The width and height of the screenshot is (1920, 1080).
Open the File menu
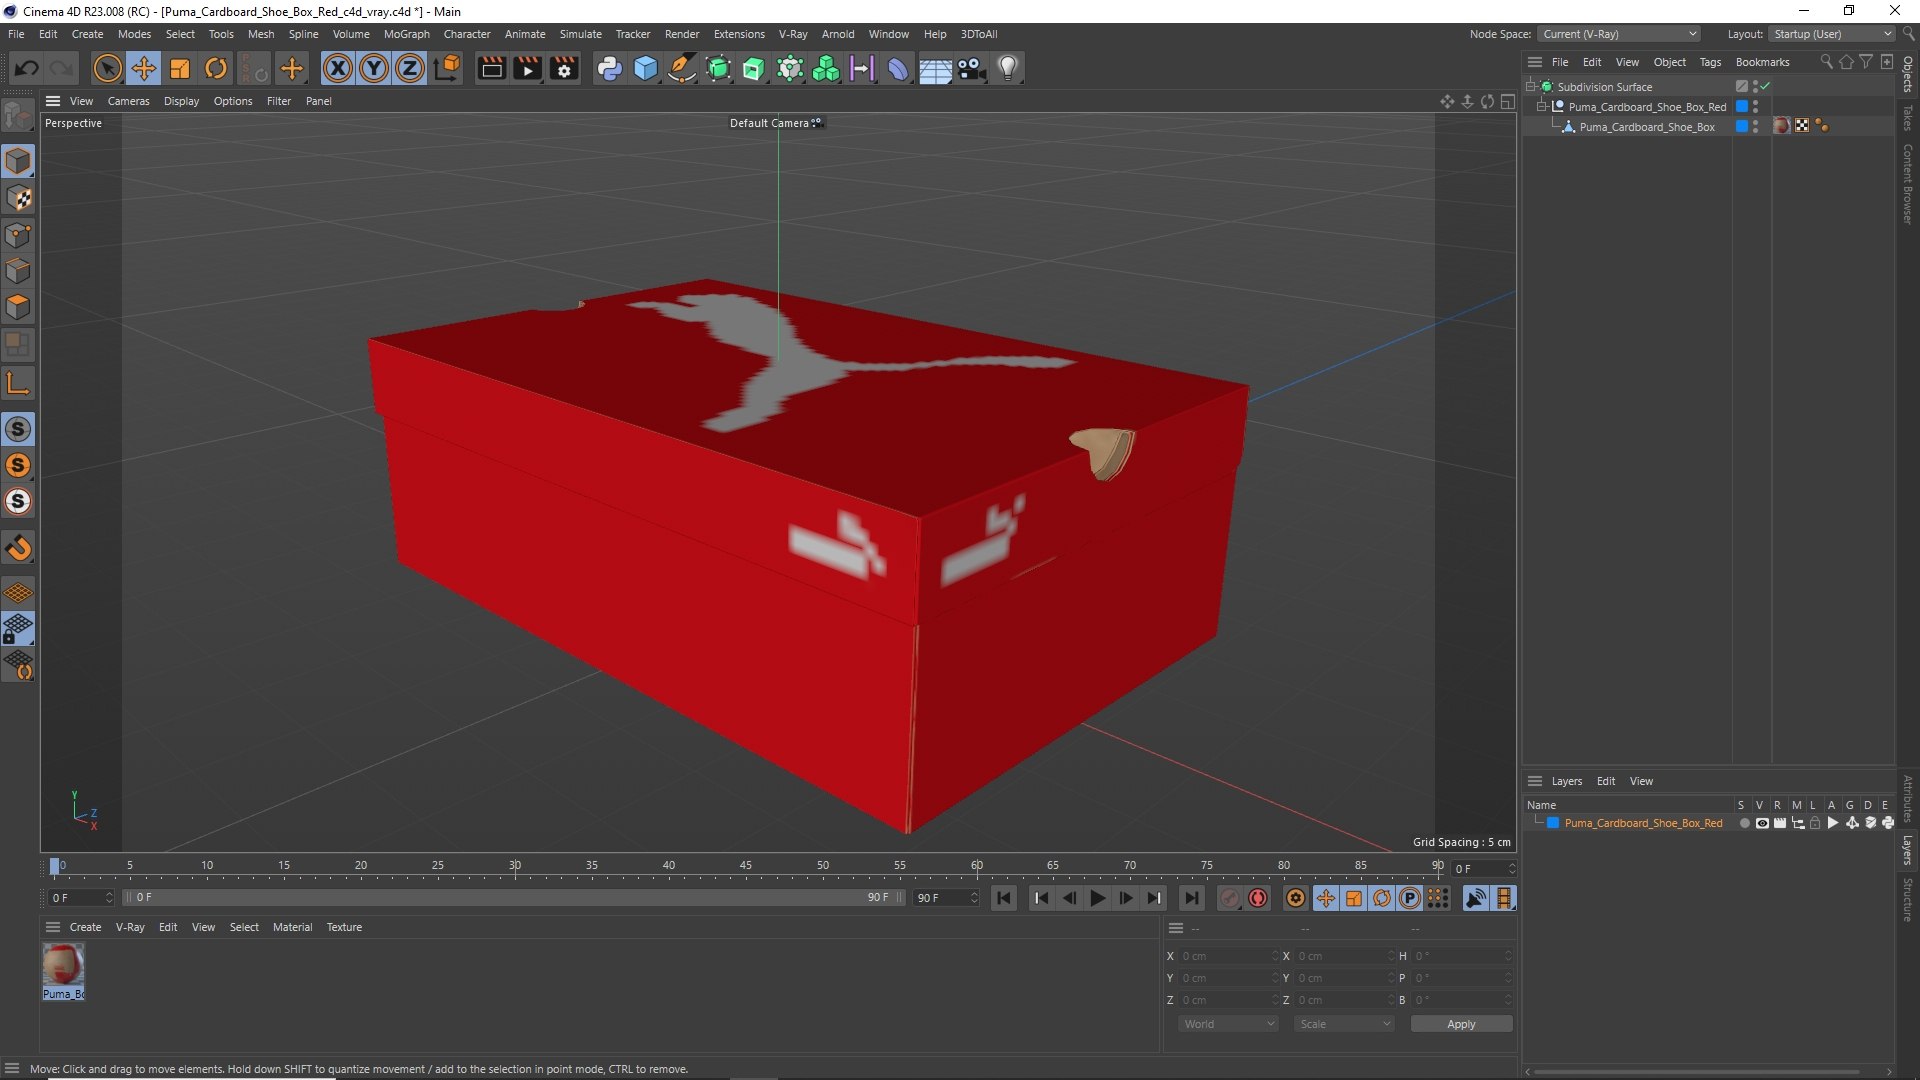coord(16,34)
